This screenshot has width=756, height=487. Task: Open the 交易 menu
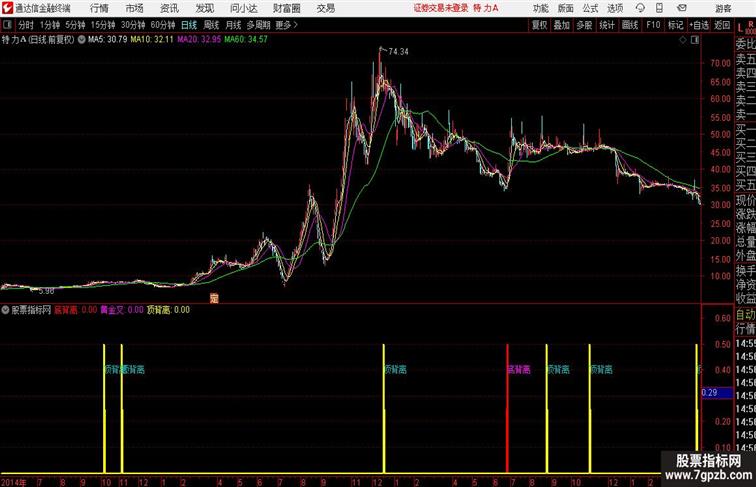[325, 8]
